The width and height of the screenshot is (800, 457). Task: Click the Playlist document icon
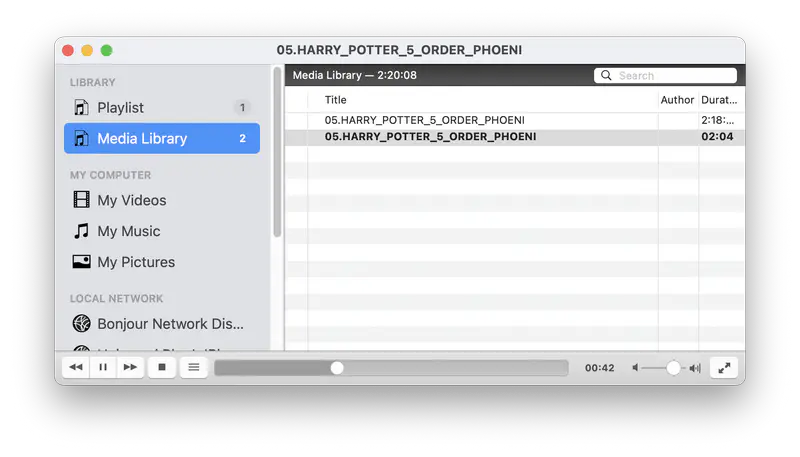(81, 108)
